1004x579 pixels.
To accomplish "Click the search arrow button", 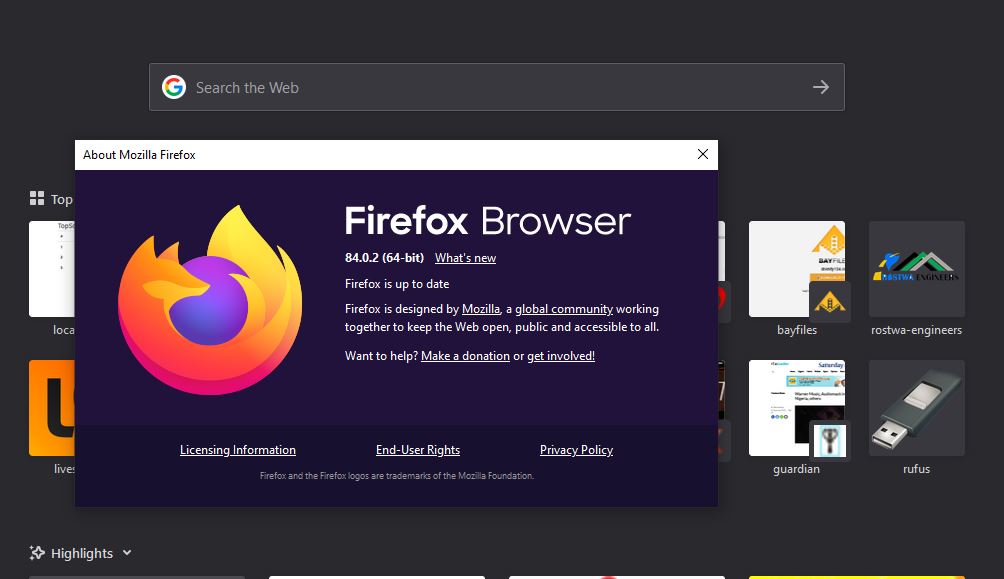I will coord(821,87).
